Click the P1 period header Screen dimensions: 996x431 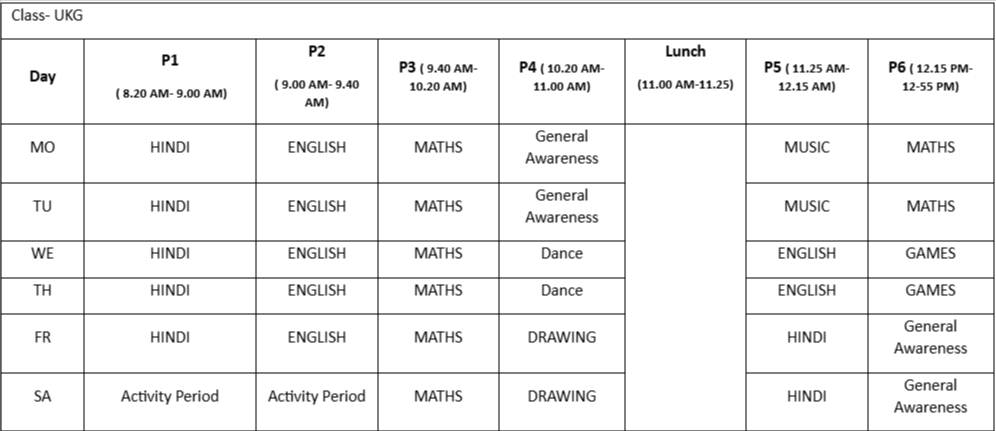pyautogui.click(x=170, y=77)
